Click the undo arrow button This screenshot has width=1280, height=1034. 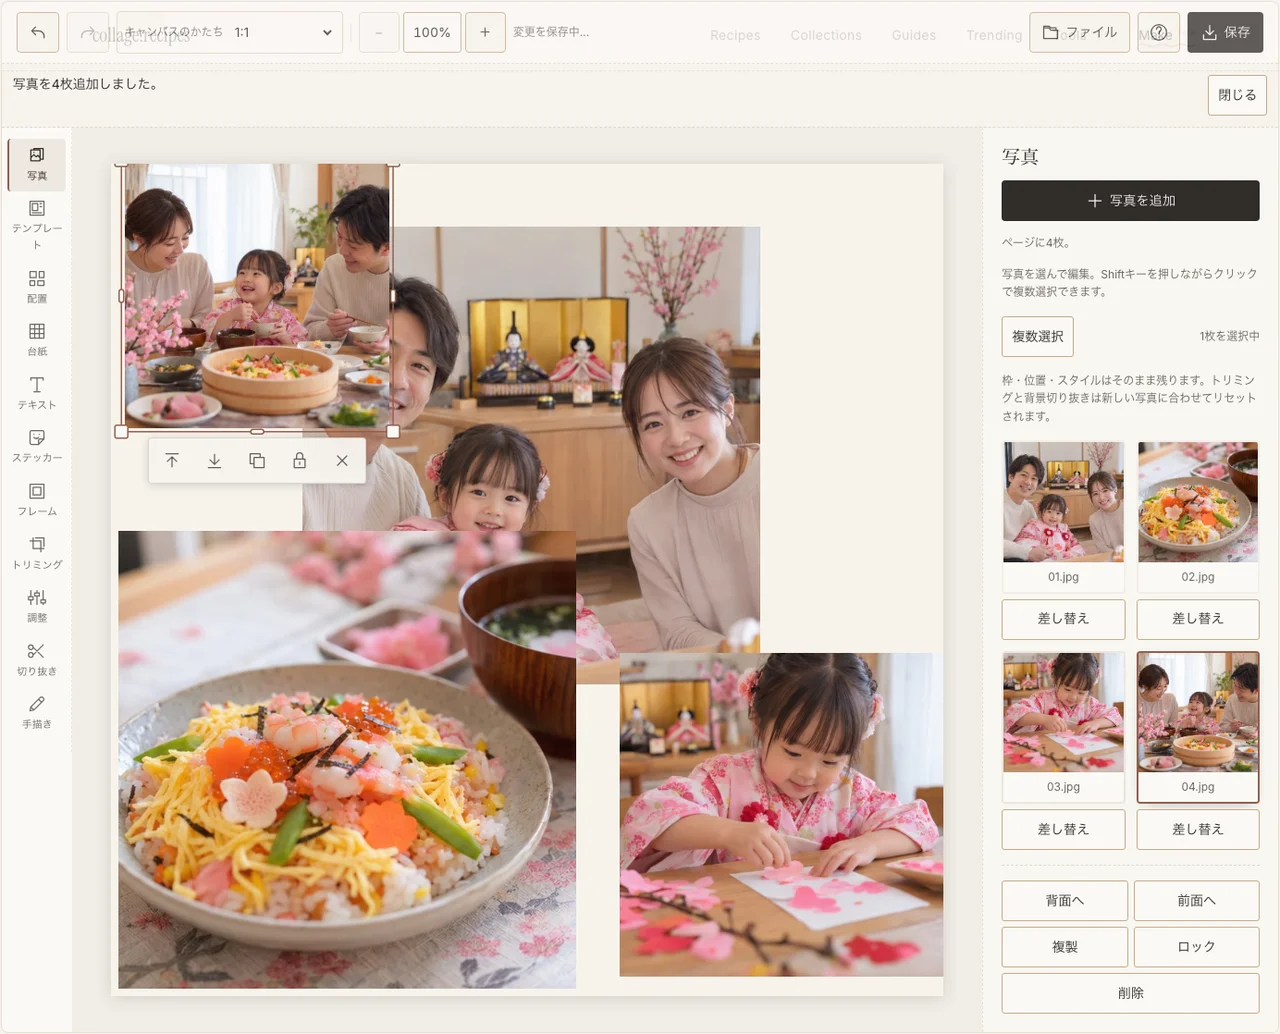click(38, 32)
